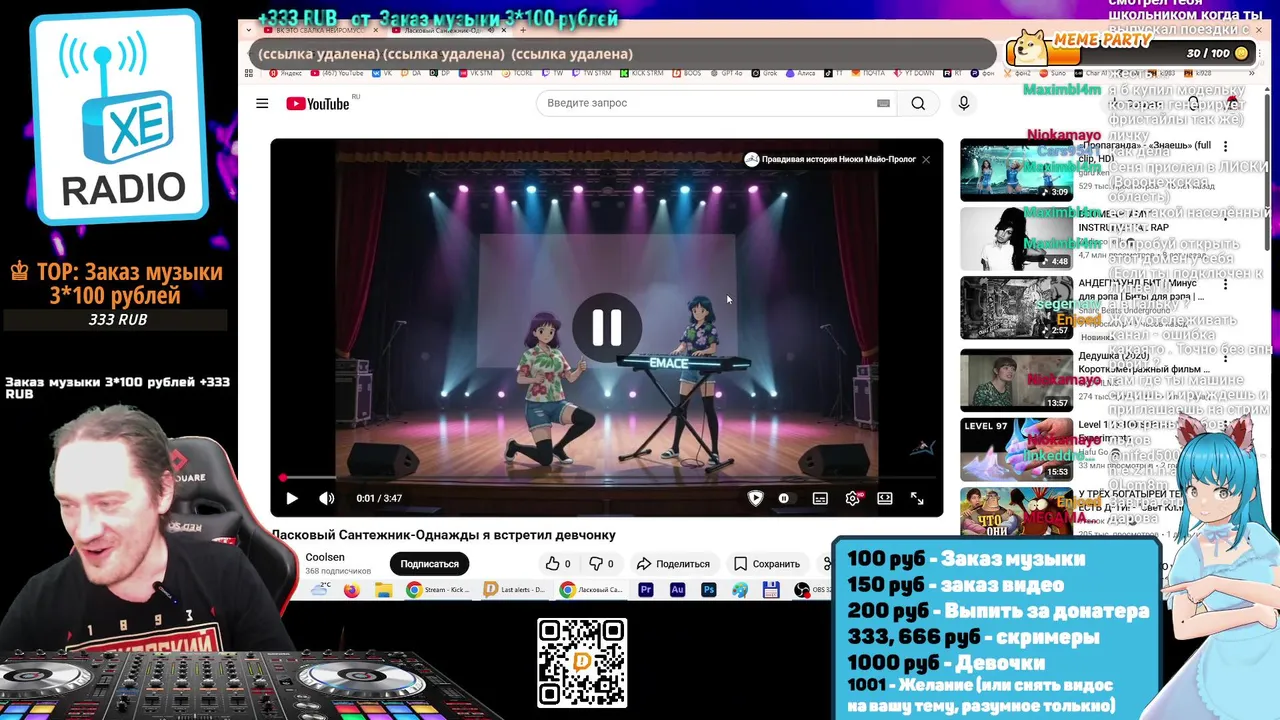Open the BOOS bookmark
1280x720 pixels.
tap(687, 73)
